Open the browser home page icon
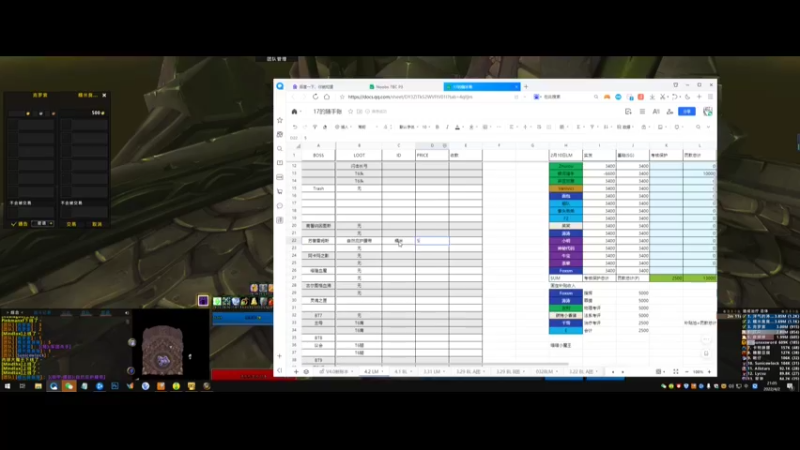800x450 pixels. (327, 97)
